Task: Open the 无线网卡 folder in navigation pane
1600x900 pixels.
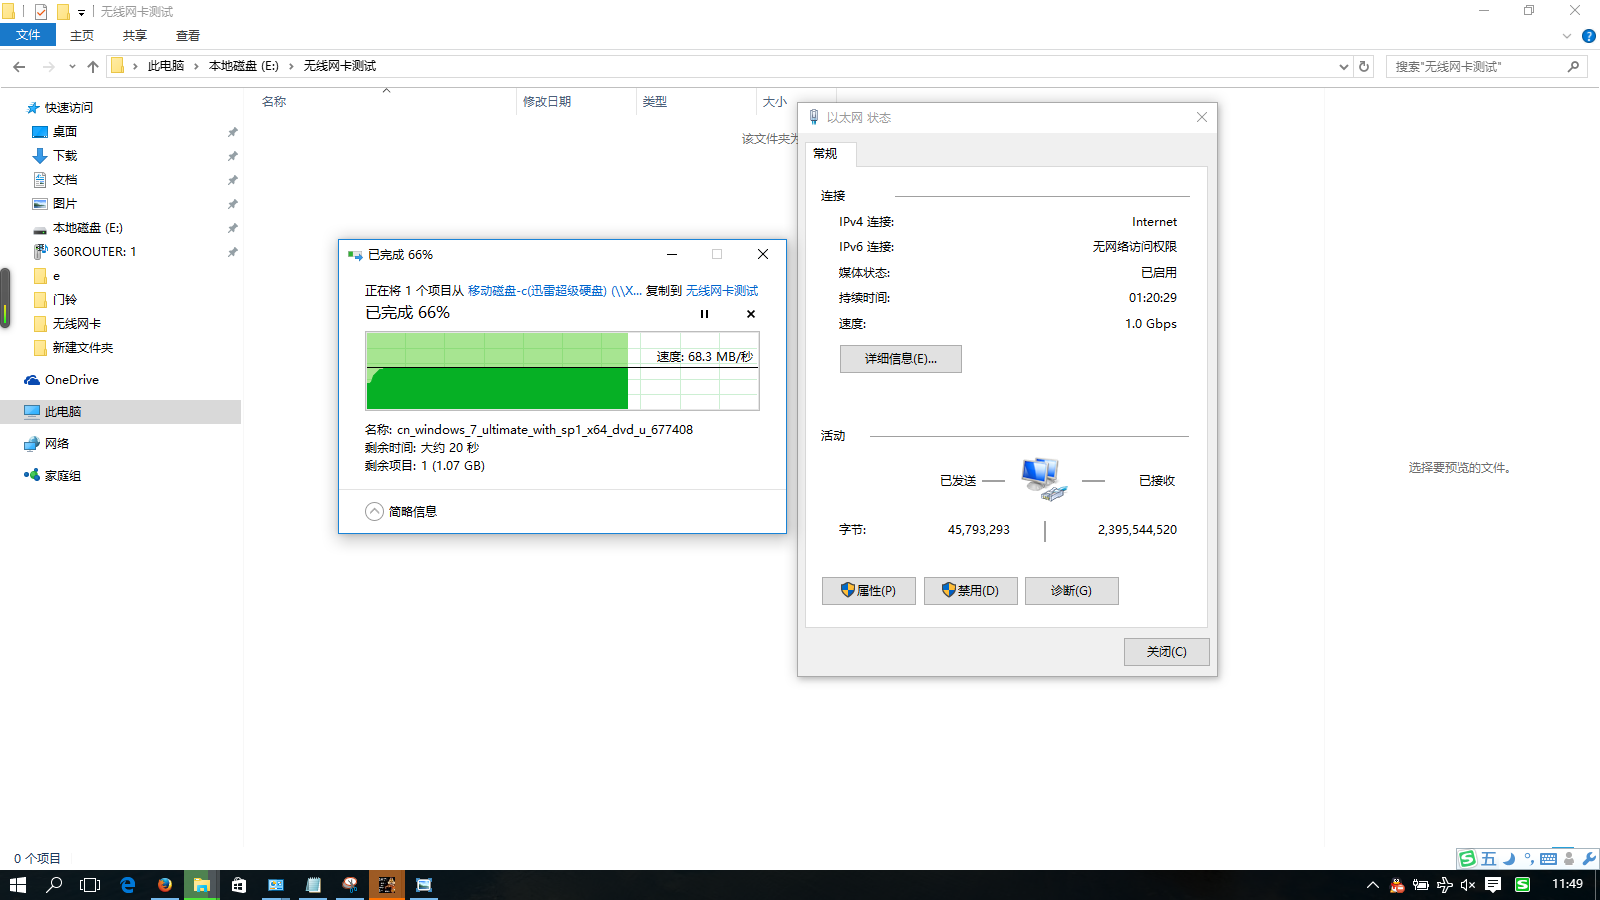Action: click(x=76, y=324)
